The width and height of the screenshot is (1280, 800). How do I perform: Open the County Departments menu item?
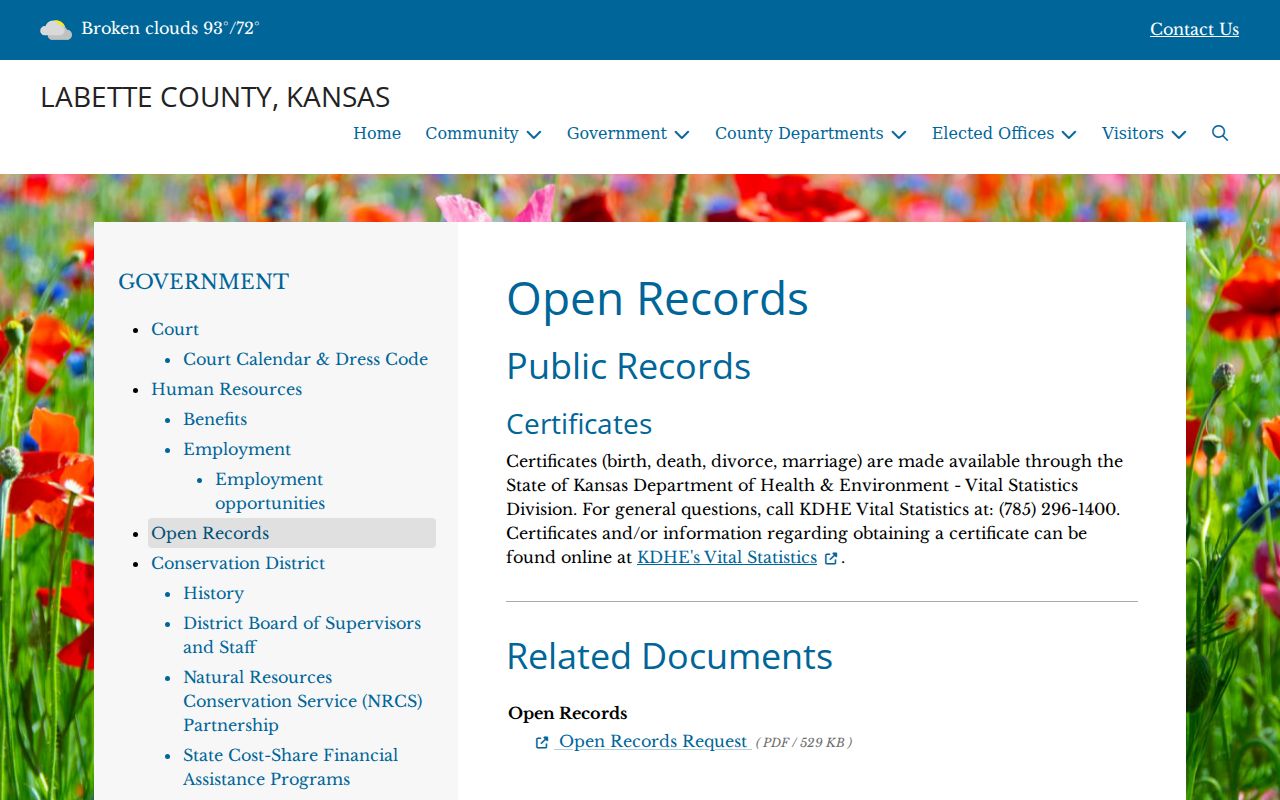point(799,133)
